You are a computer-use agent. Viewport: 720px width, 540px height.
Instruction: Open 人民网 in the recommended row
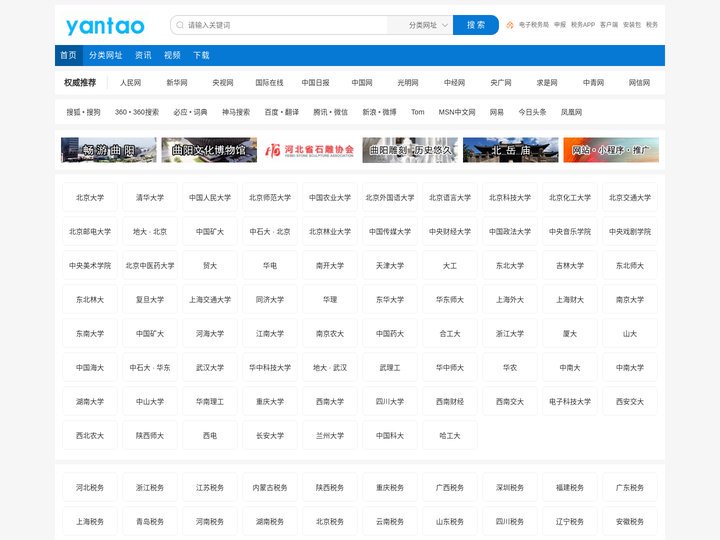130,83
